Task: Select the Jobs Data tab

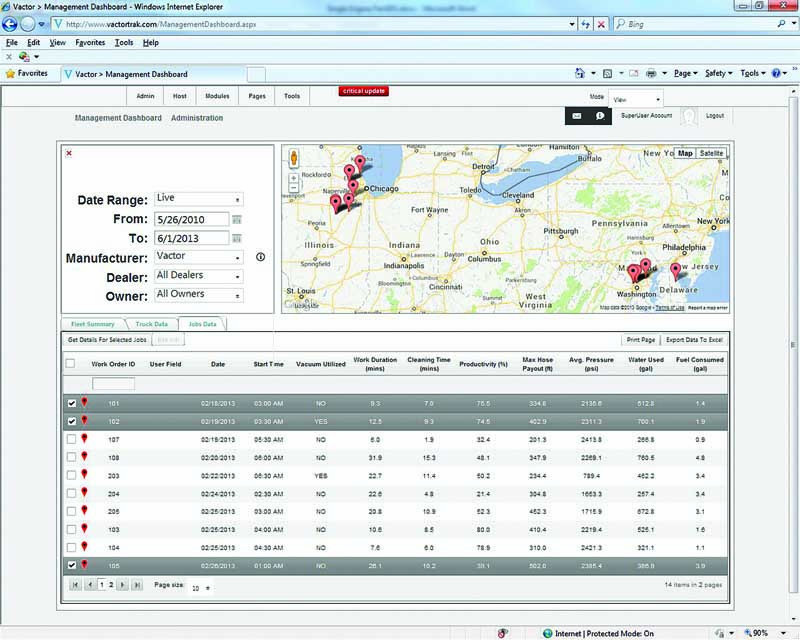Action: [203, 324]
